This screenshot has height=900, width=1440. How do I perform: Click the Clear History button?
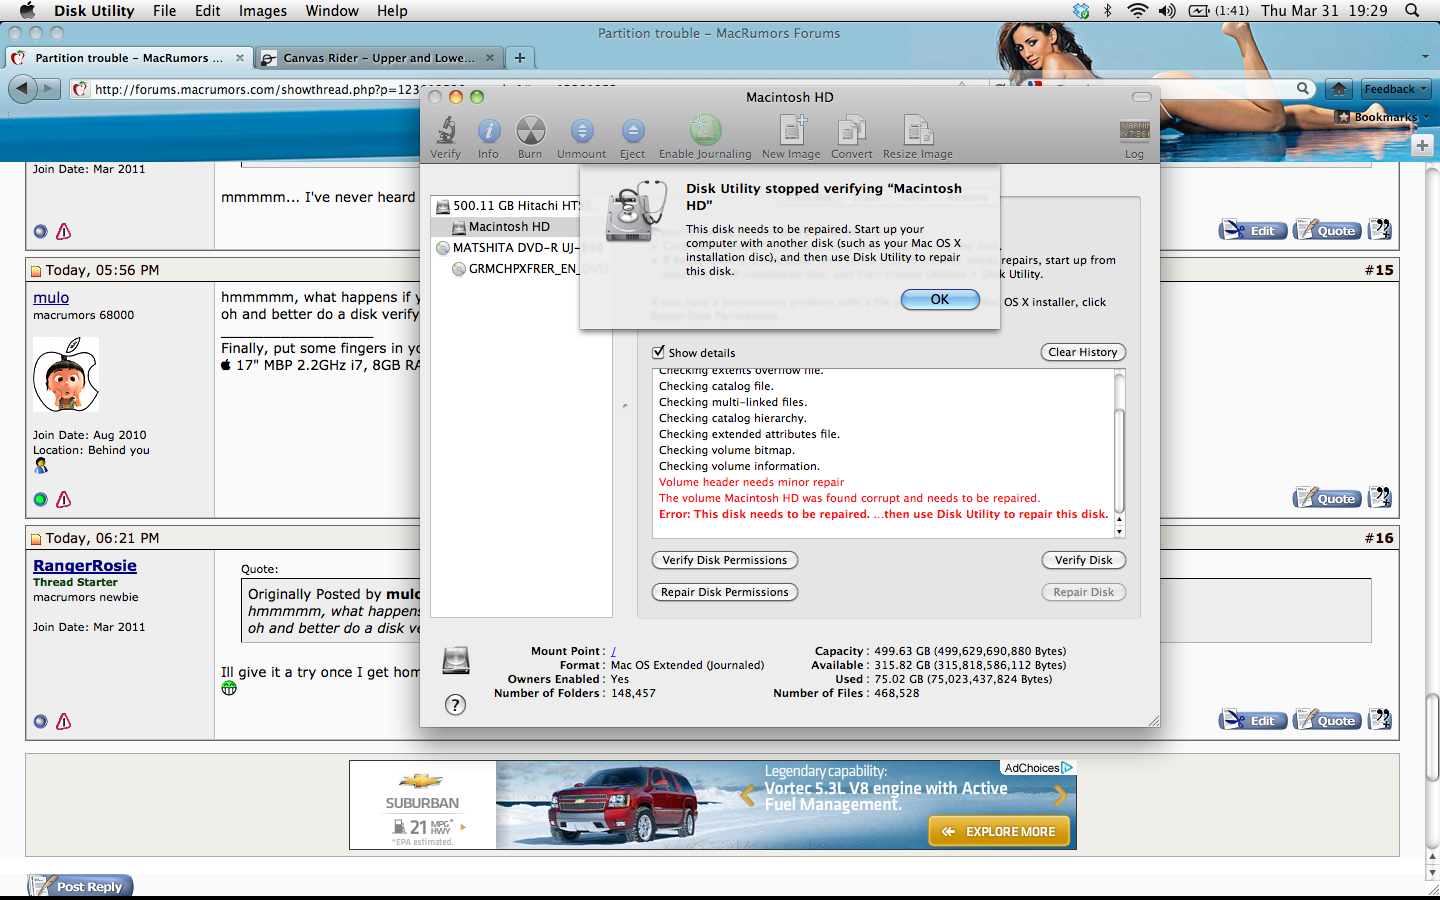tap(1083, 352)
